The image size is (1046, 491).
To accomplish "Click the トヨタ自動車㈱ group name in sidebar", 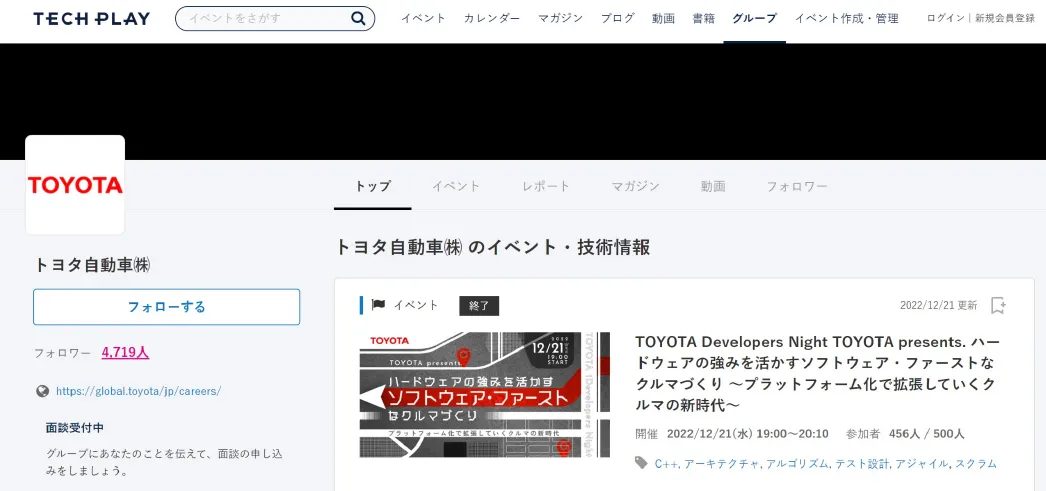I will (92, 265).
